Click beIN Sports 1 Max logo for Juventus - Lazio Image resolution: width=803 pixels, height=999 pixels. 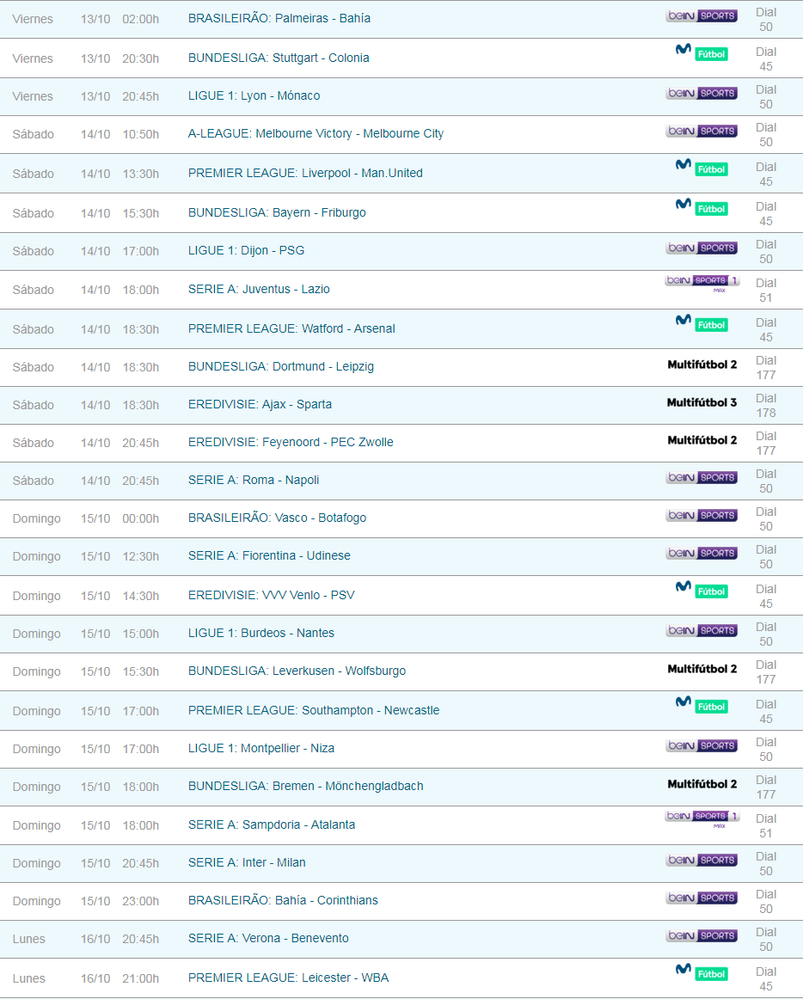click(x=702, y=284)
